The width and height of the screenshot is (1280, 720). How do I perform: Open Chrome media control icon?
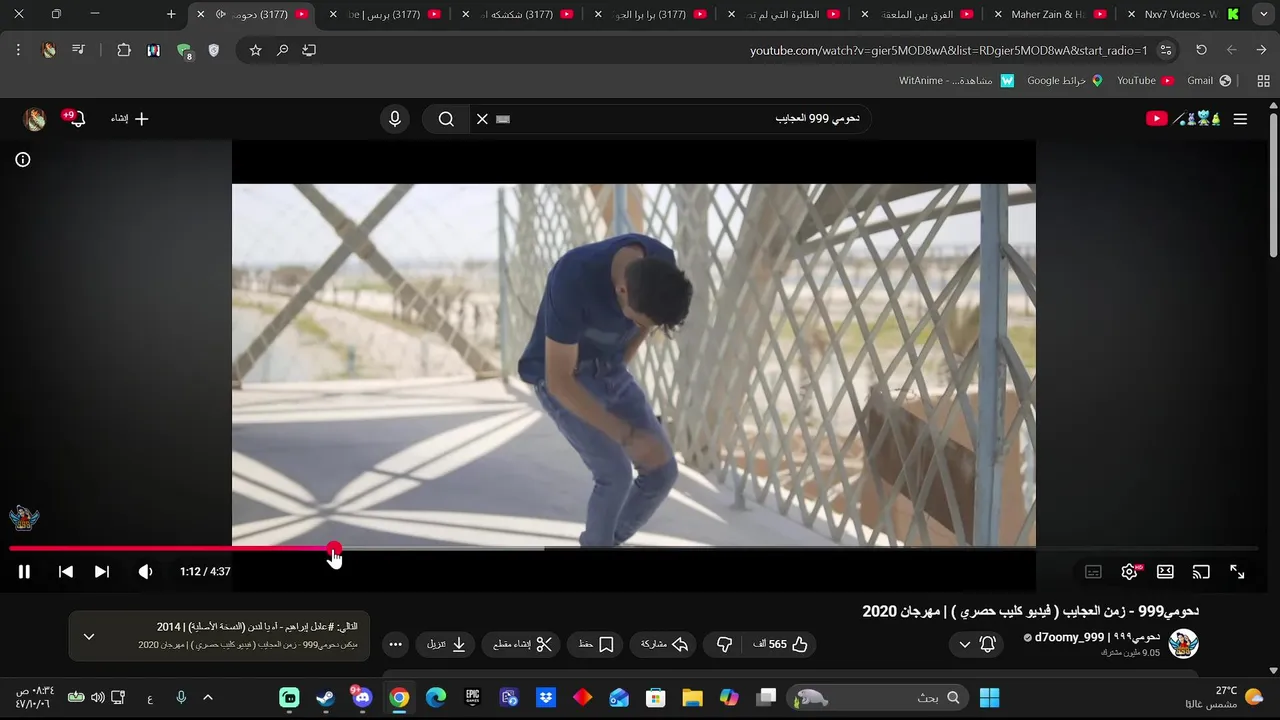pyautogui.click(x=79, y=50)
